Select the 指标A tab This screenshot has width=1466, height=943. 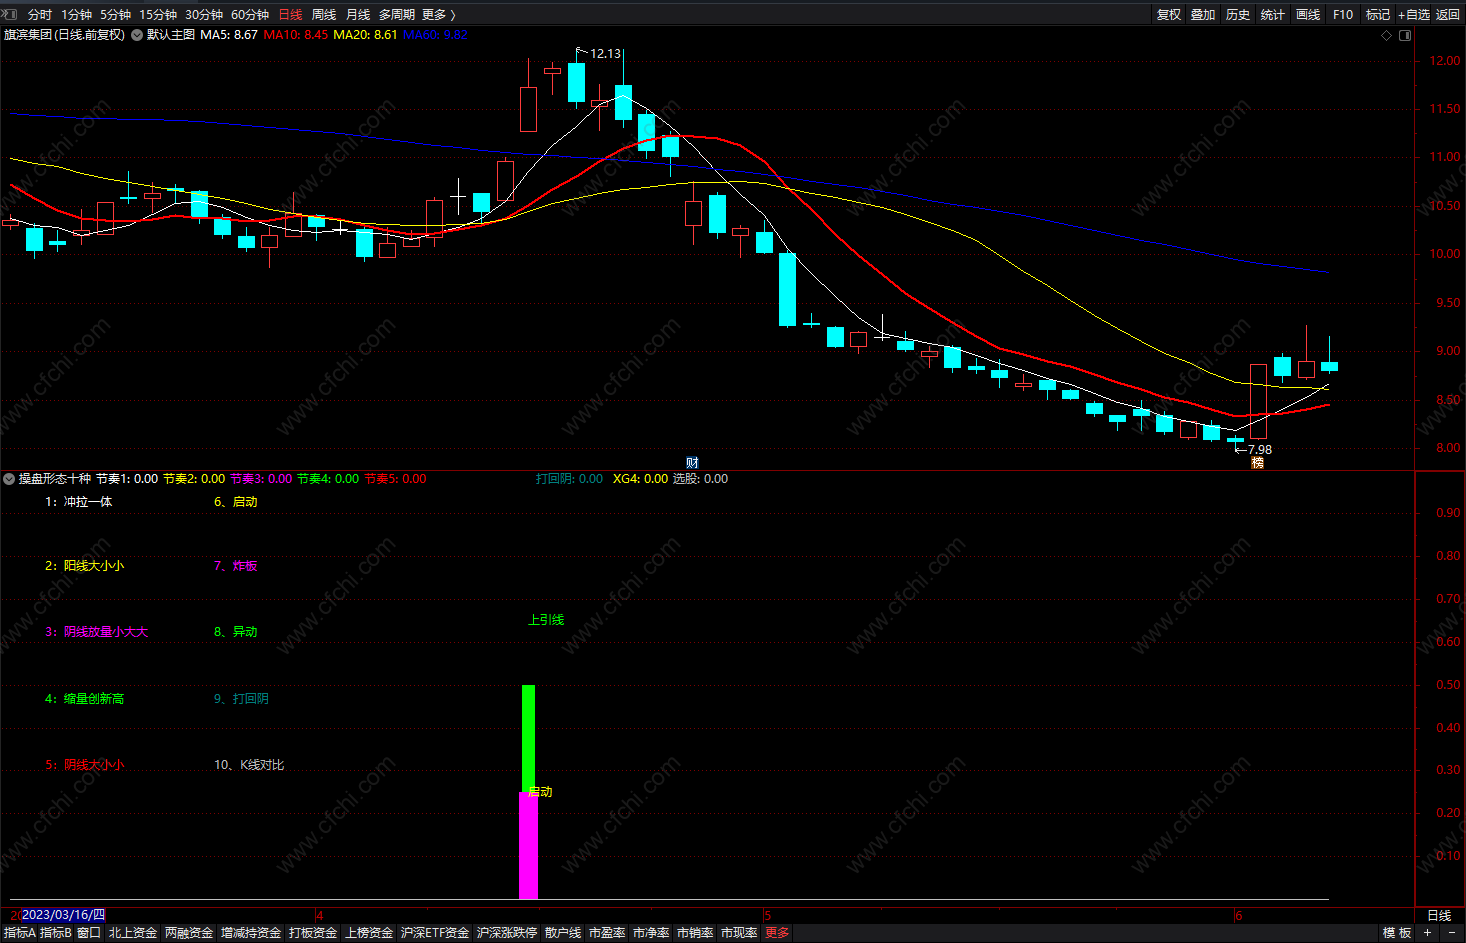19,932
